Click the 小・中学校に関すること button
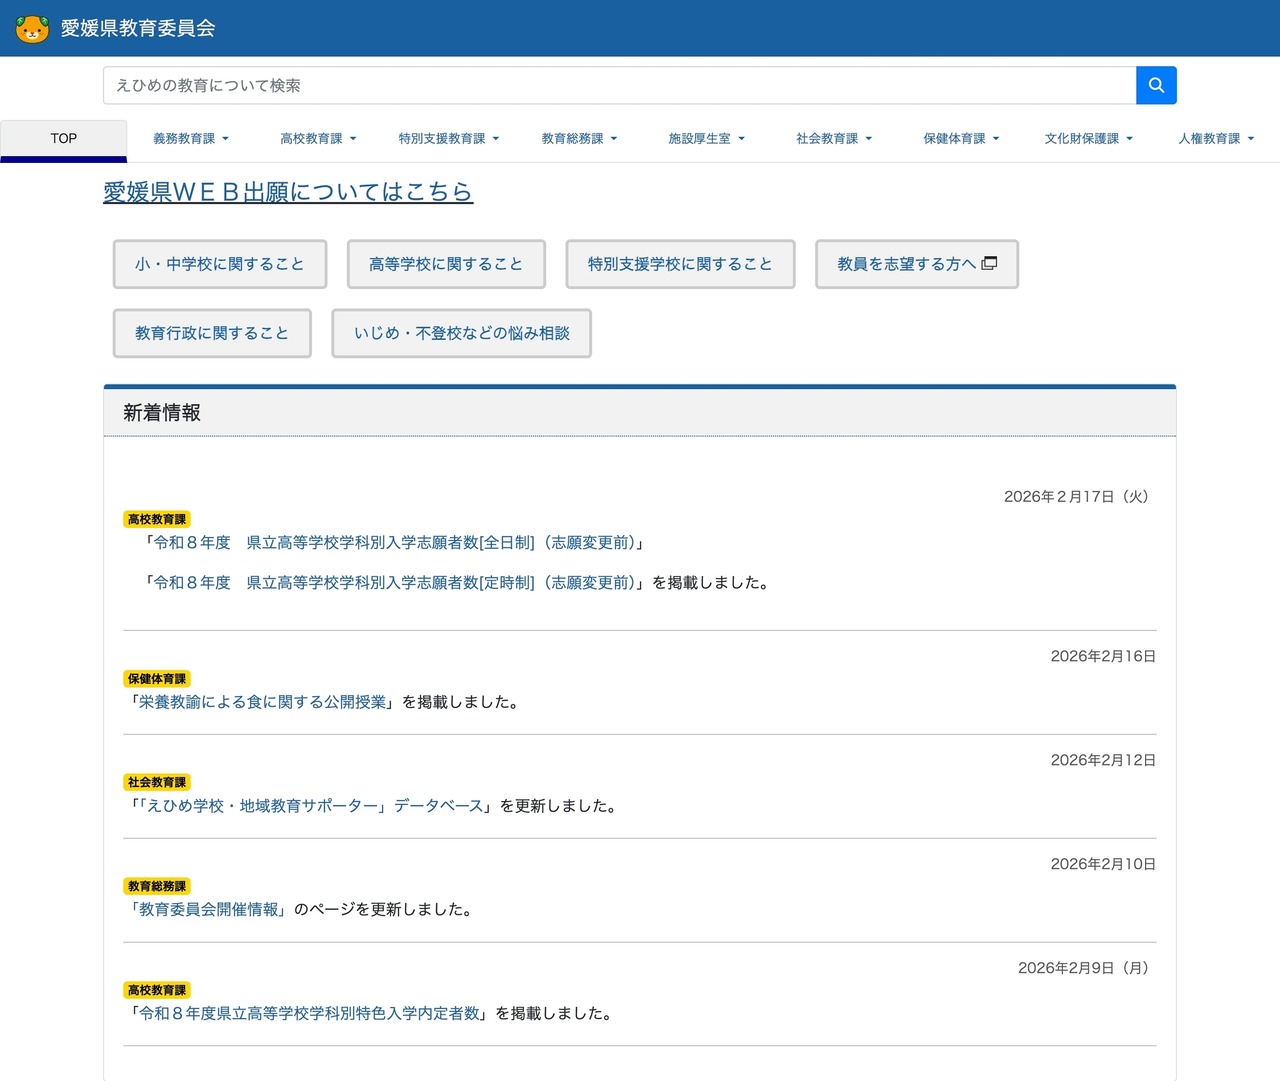The image size is (1280, 1081). click(219, 263)
